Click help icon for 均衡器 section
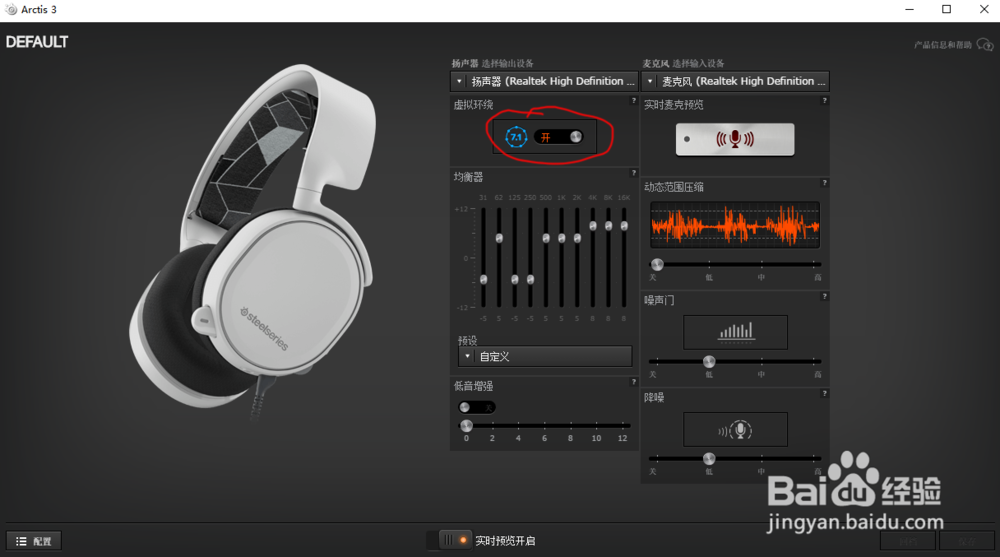This screenshot has height=557, width=1000. [x=633, y=173]
